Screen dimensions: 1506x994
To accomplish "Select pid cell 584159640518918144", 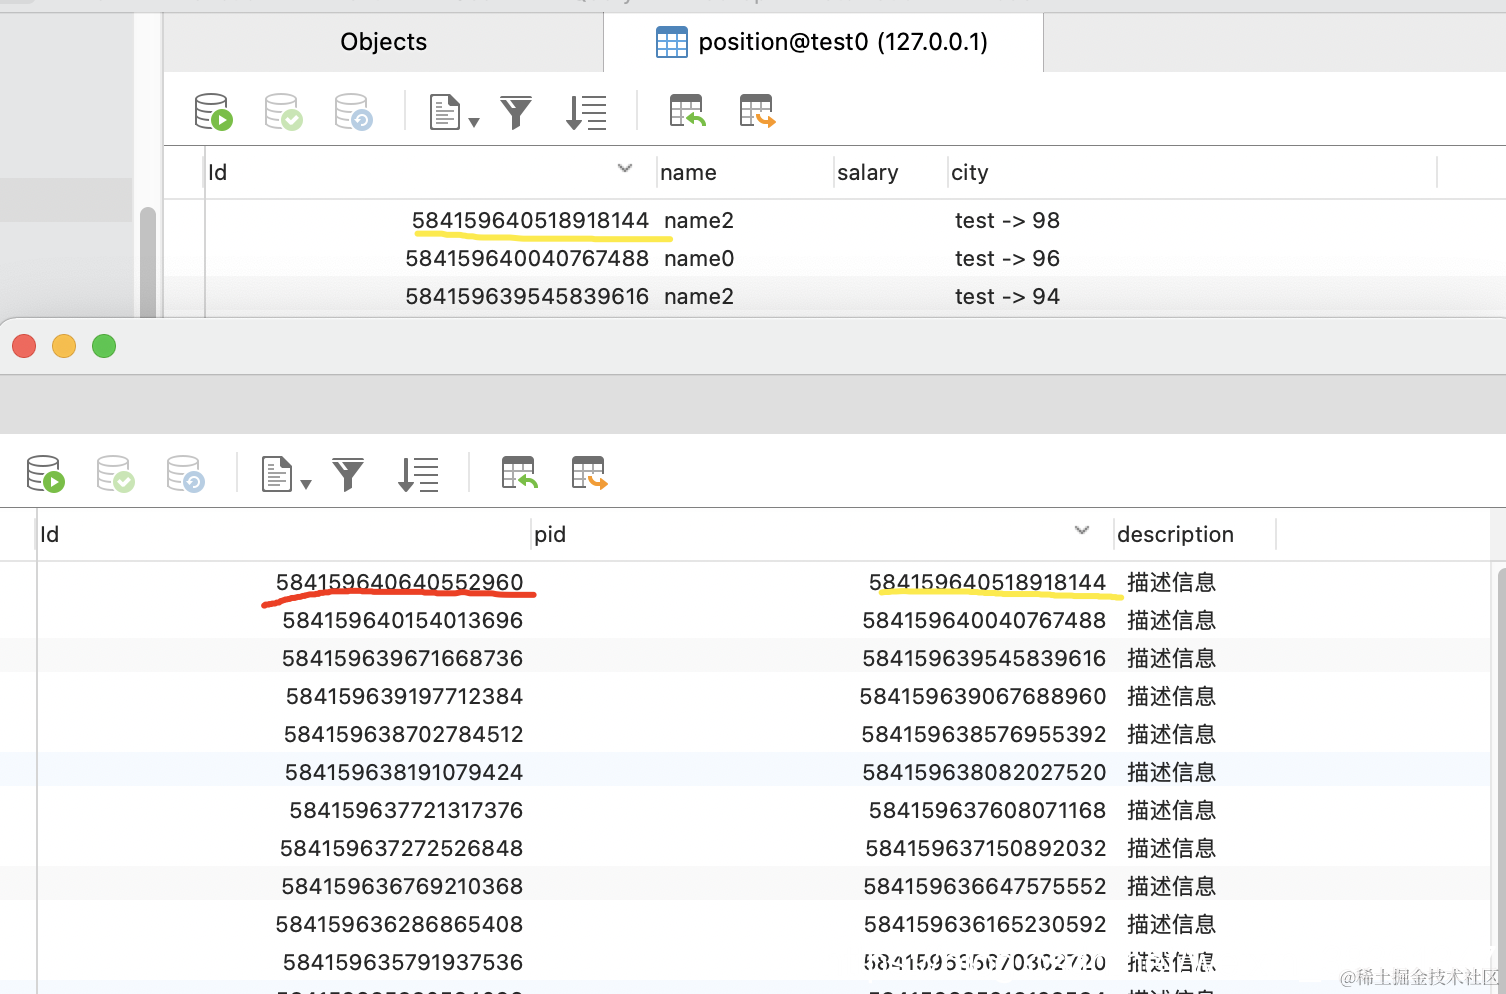I will point(987,582).
